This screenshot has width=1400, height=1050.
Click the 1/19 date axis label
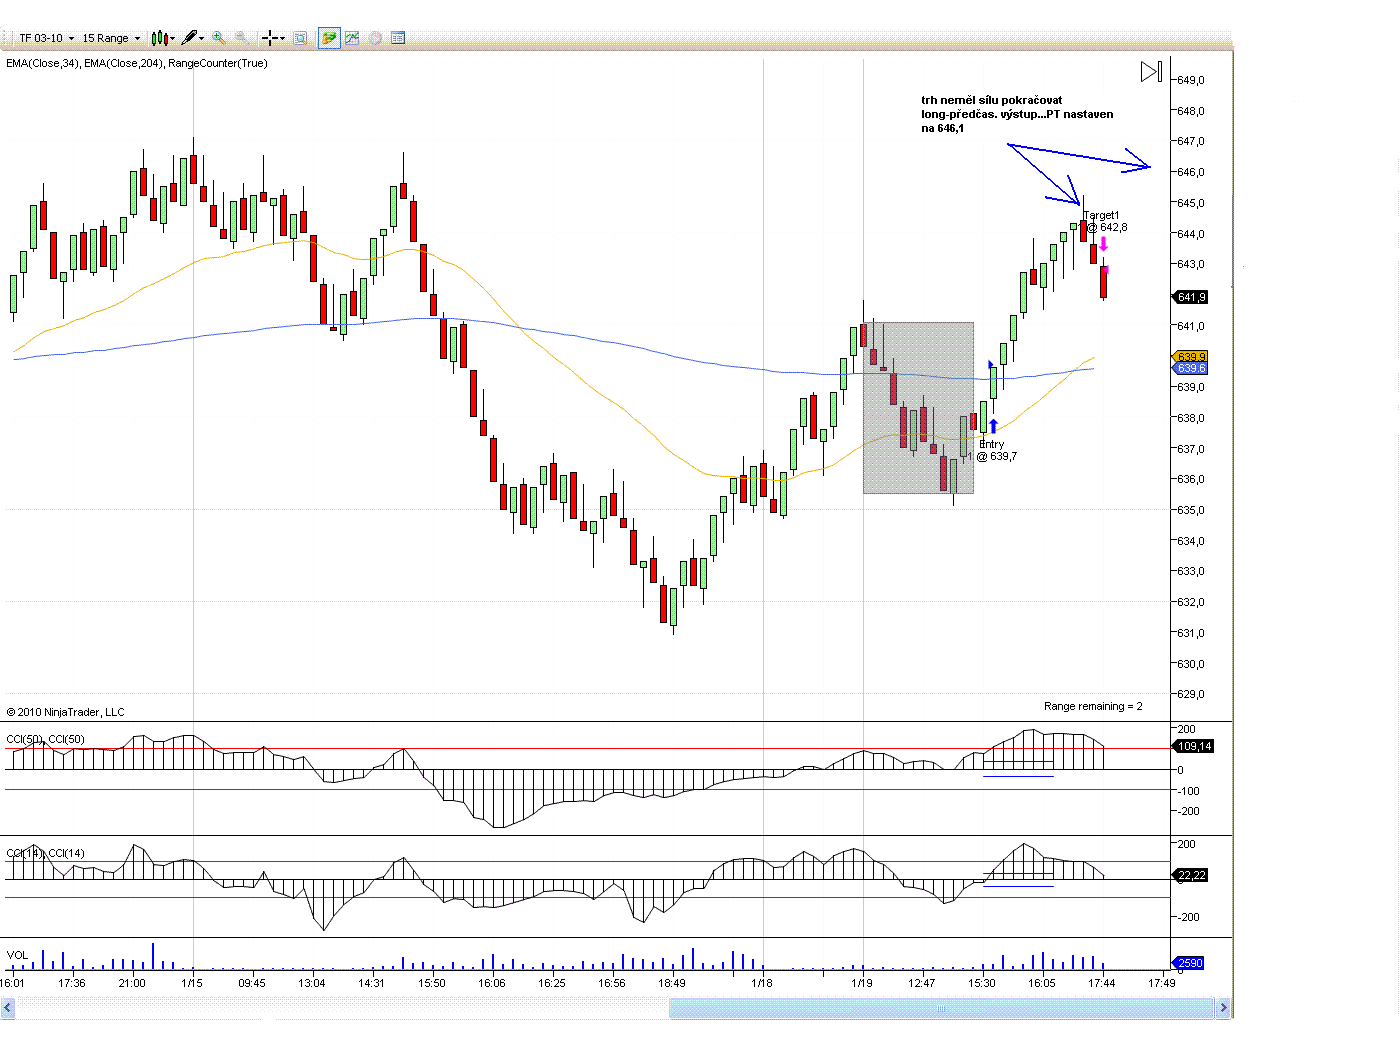click(862, 983)
